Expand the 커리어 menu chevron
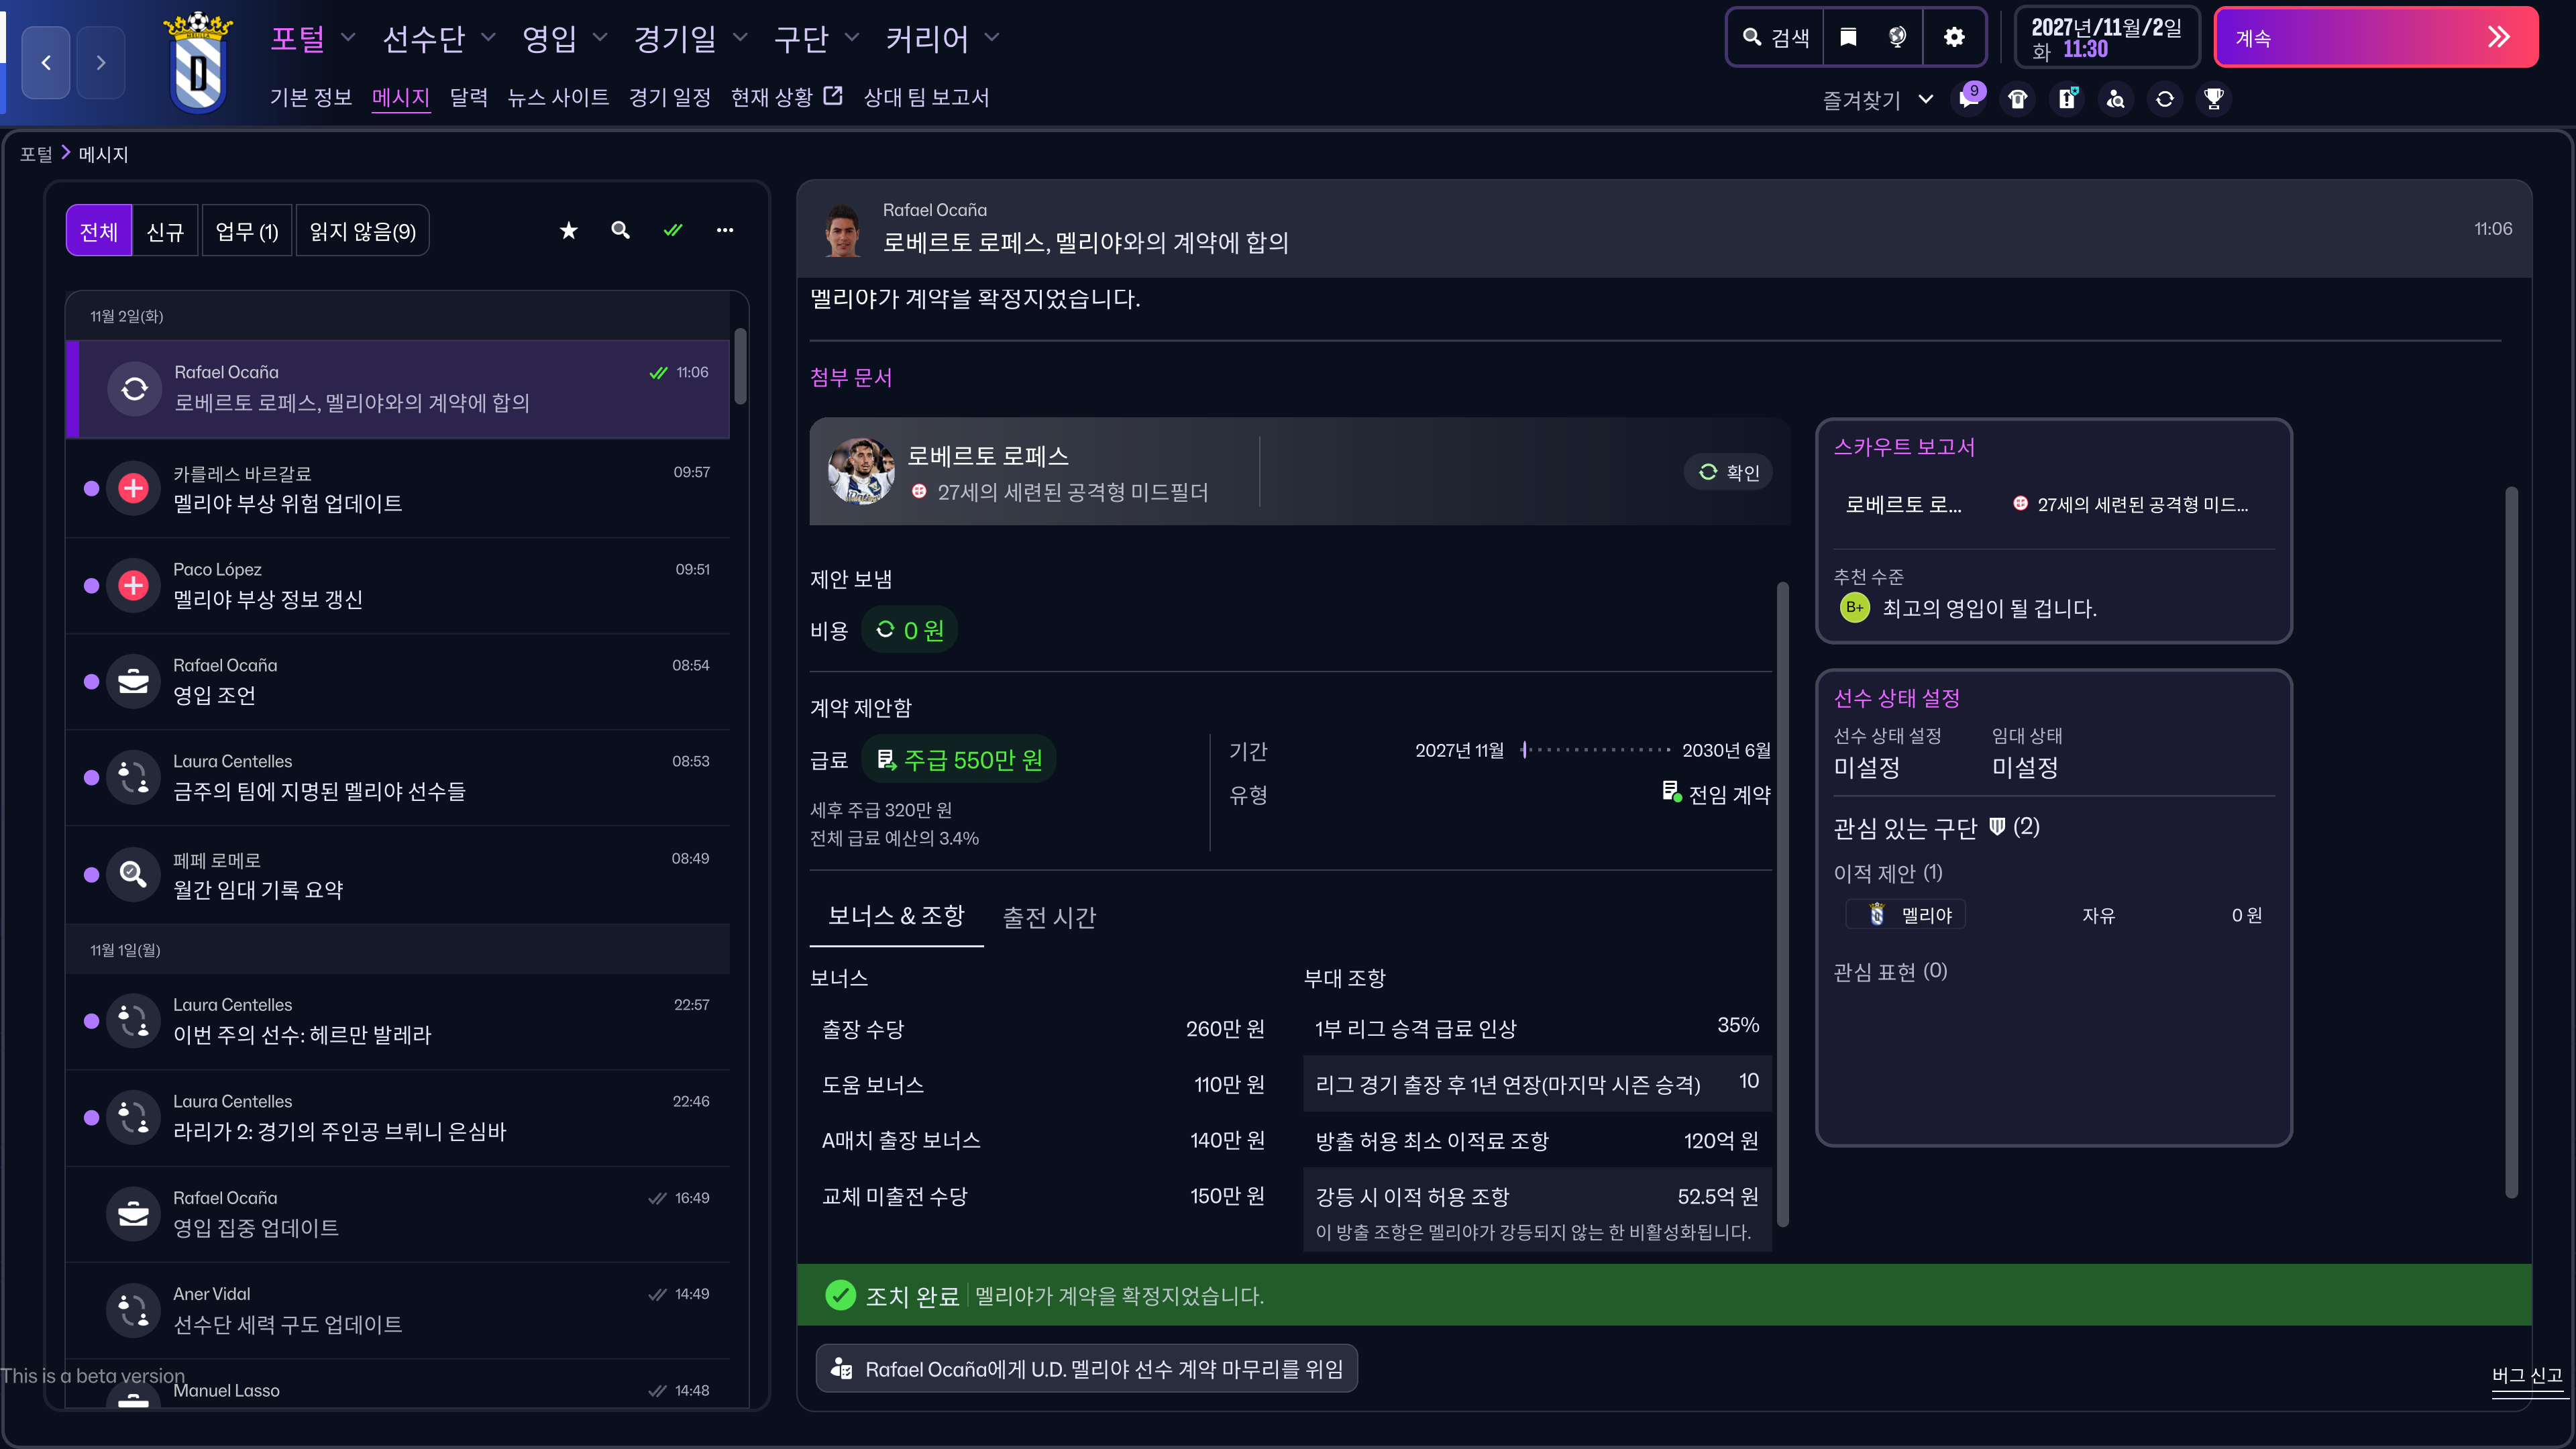 pyautogui.click(x=992, y=38)
